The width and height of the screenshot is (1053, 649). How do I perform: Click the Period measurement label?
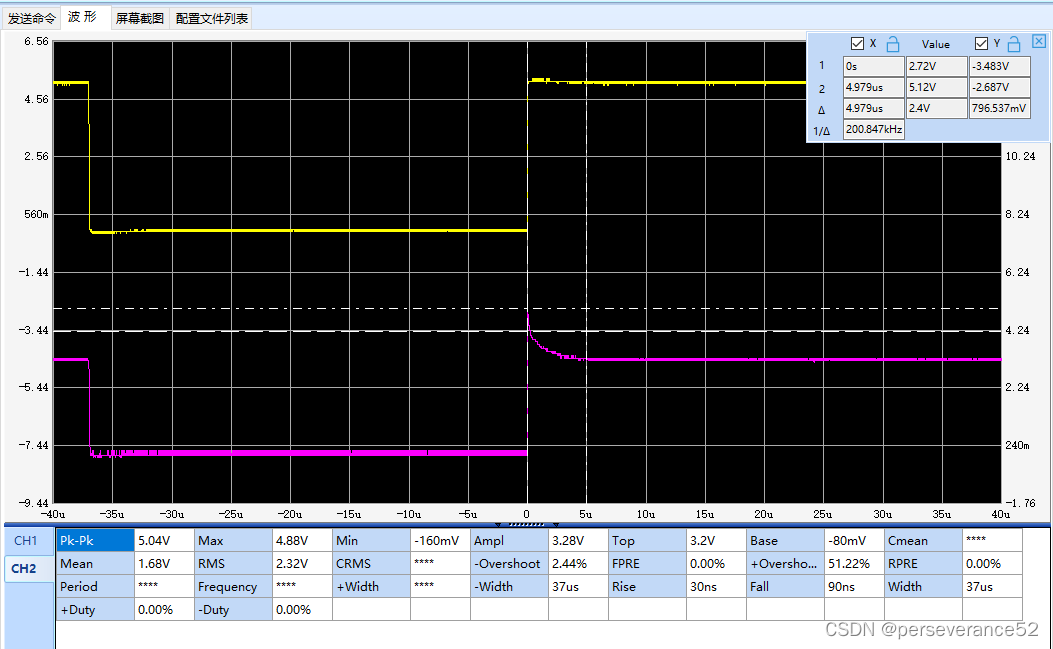click(95, 586)
